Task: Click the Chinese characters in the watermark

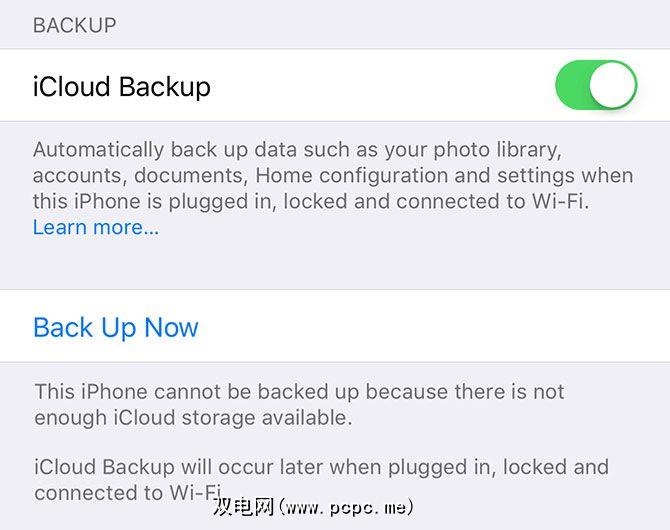Action: tap(243, 507)
